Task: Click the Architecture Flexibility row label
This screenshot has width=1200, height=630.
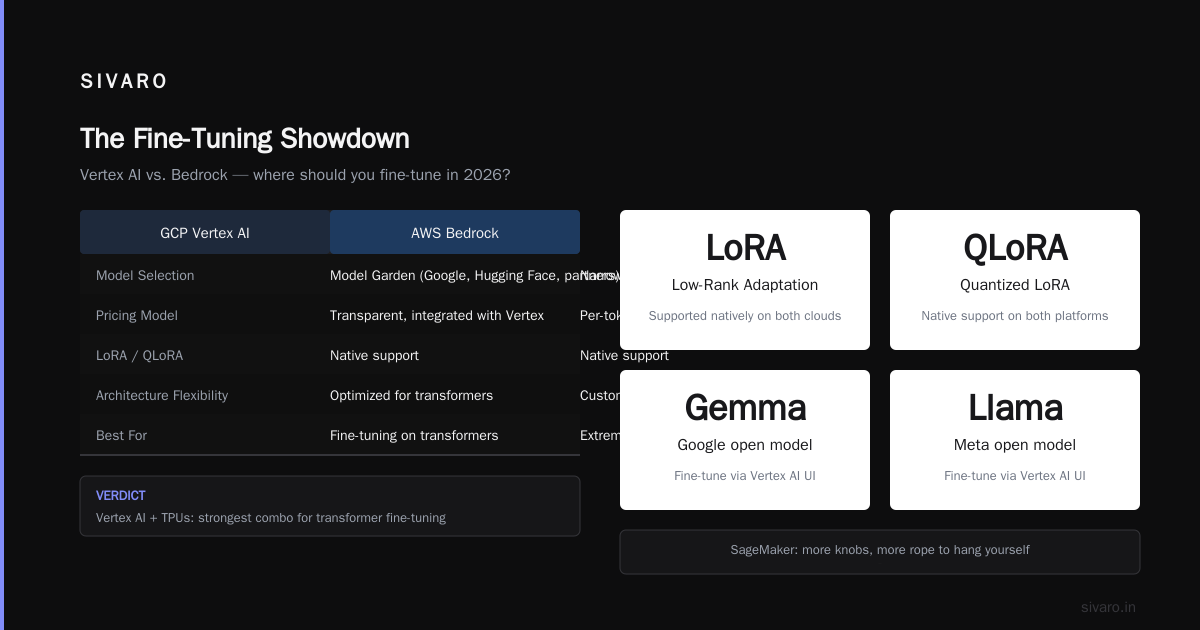Action: 162,395
